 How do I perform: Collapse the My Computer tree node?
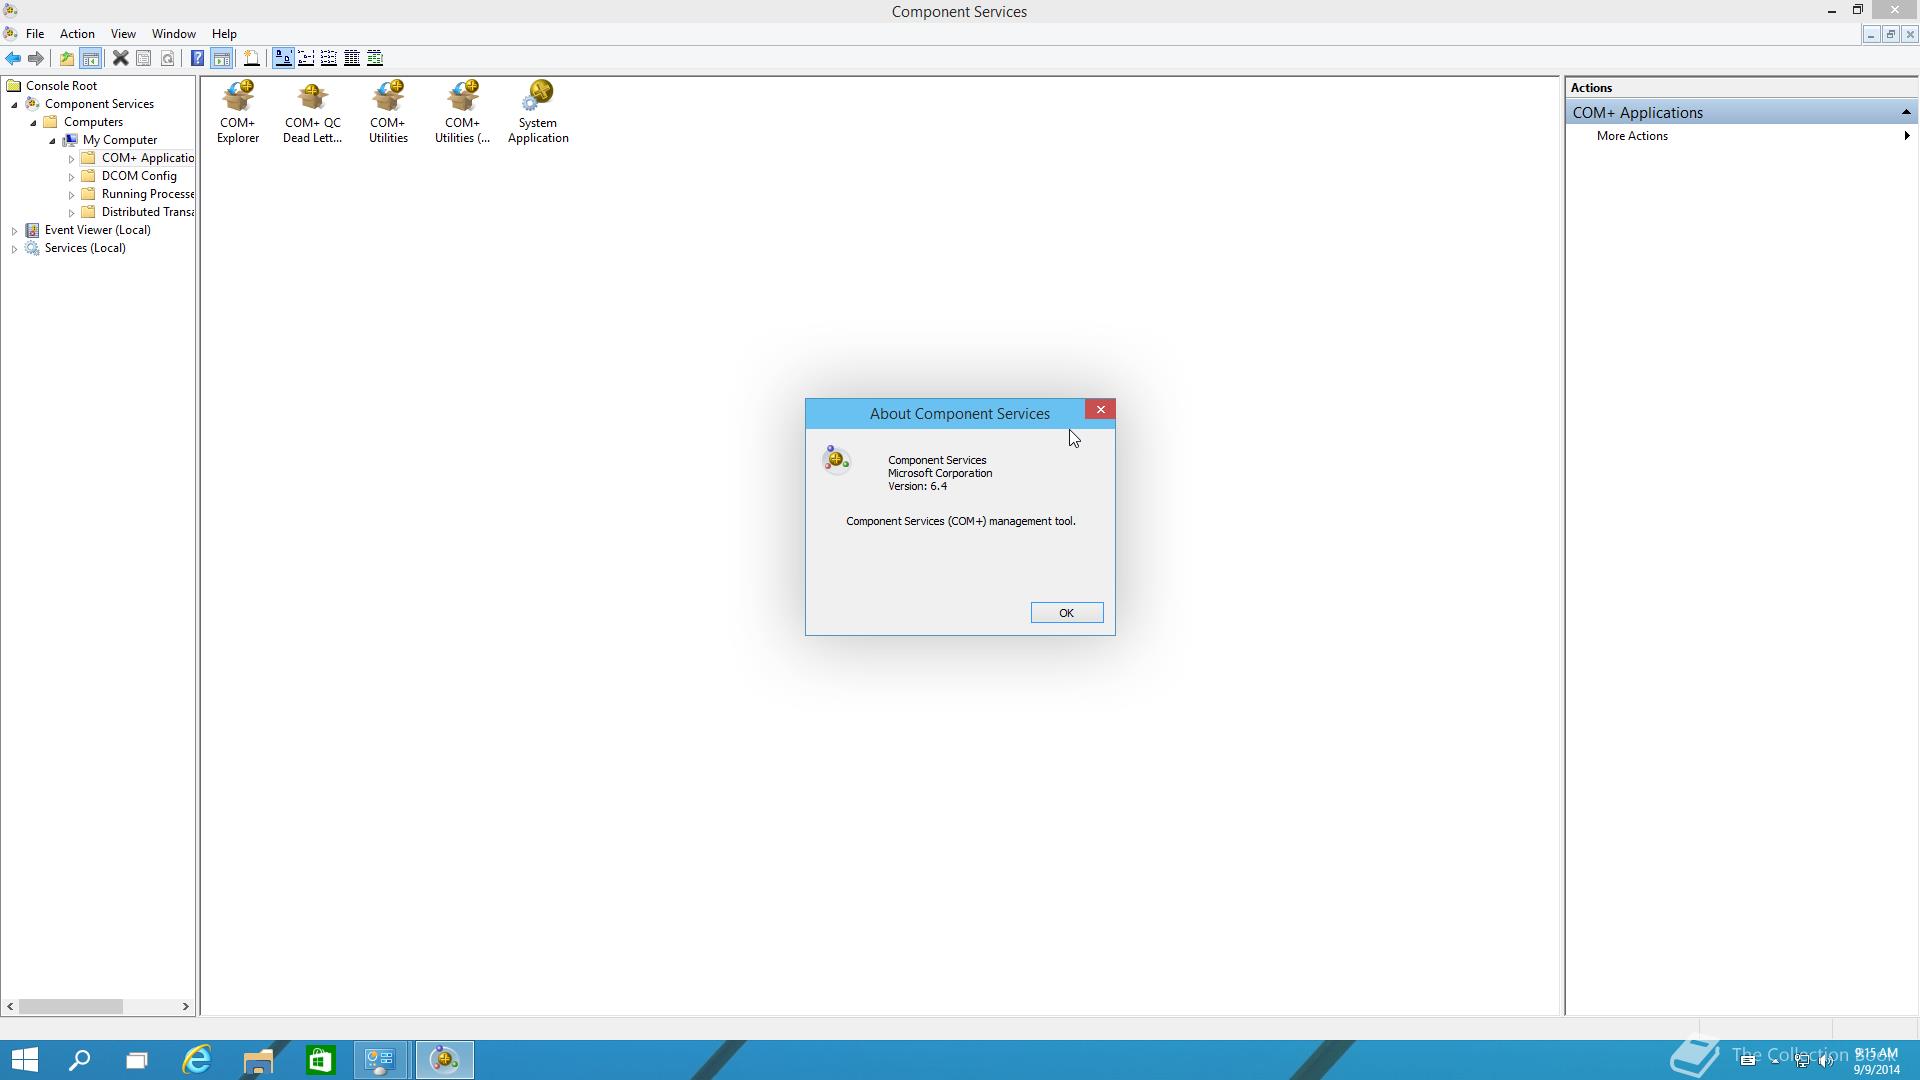[52, 140]
